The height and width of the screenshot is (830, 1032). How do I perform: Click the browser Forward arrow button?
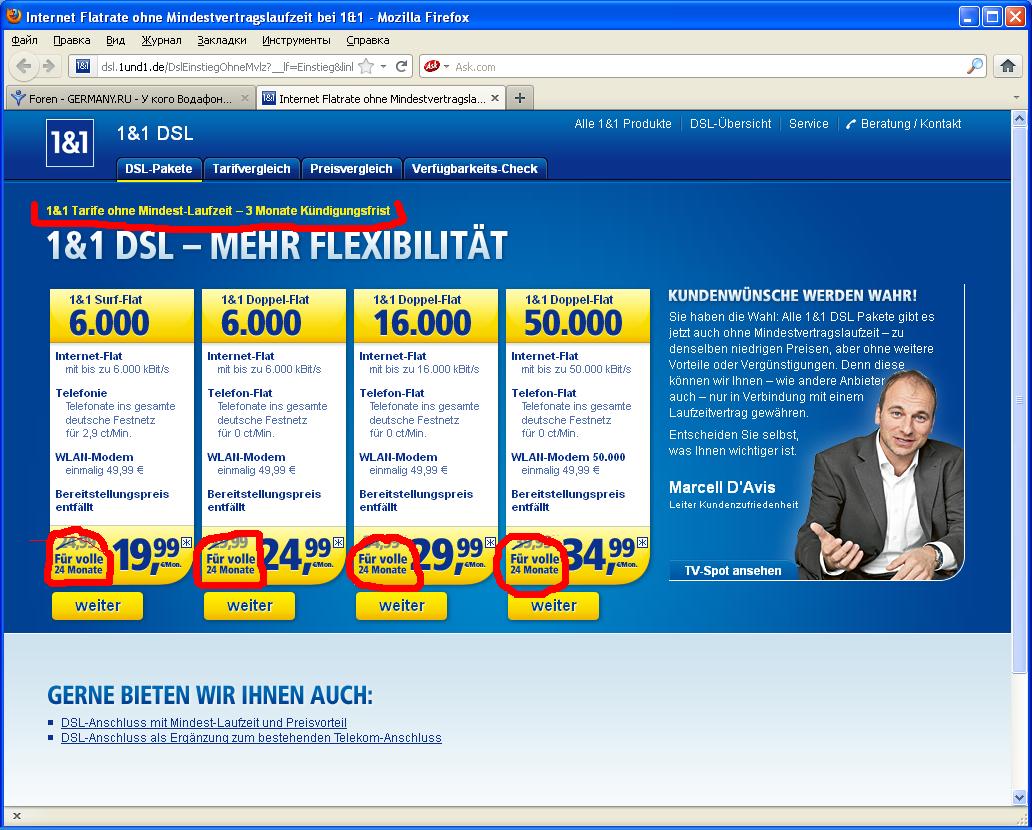[49, 66]
